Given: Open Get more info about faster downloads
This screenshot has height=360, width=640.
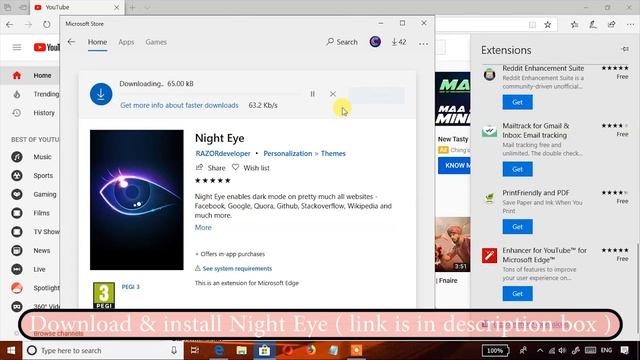Looking at the screenshot, I should point(179,105).
